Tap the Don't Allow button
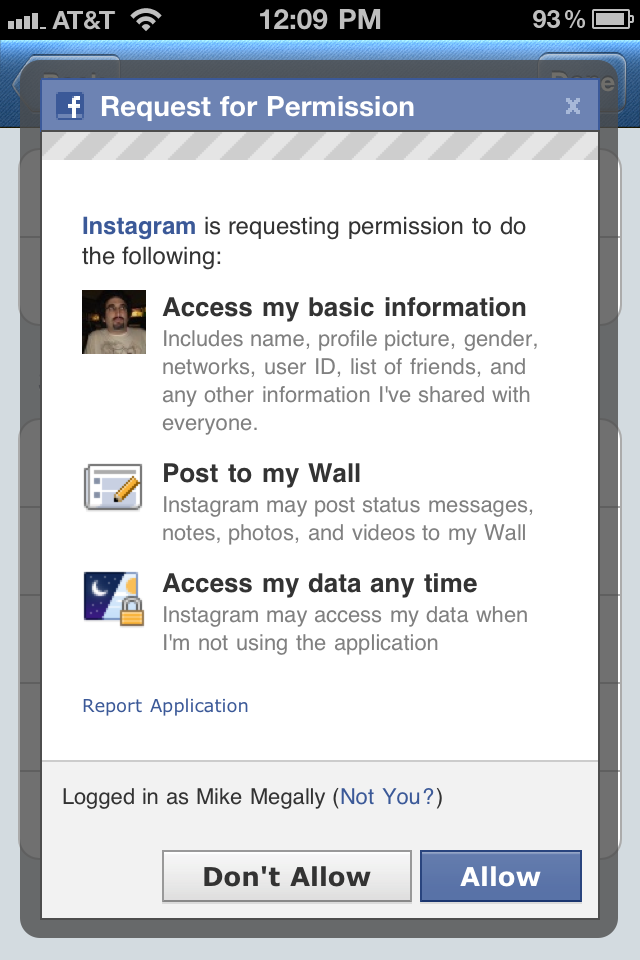 click(287, 876)
